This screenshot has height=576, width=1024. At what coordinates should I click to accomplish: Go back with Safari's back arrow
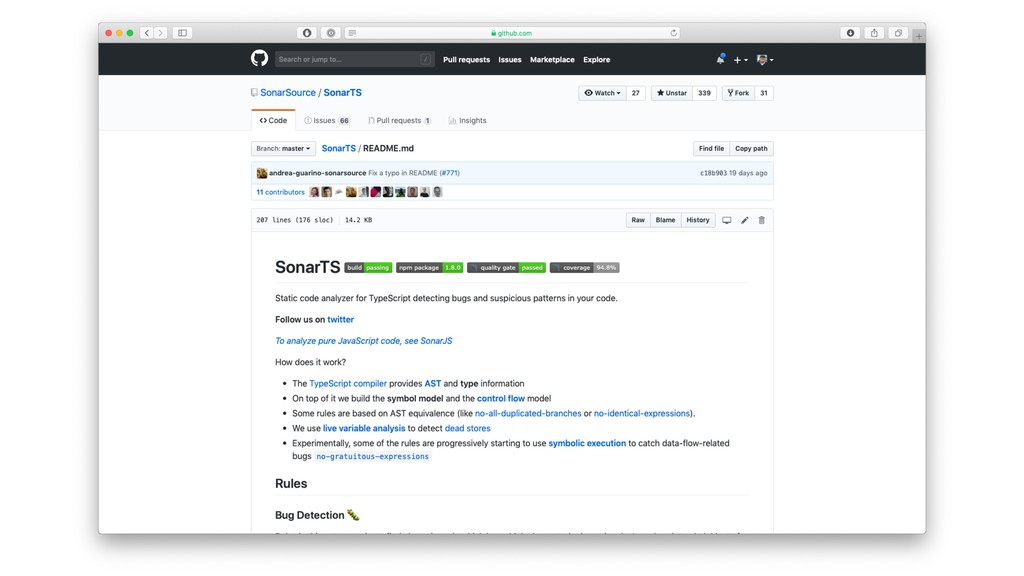[x=147, y=33]
